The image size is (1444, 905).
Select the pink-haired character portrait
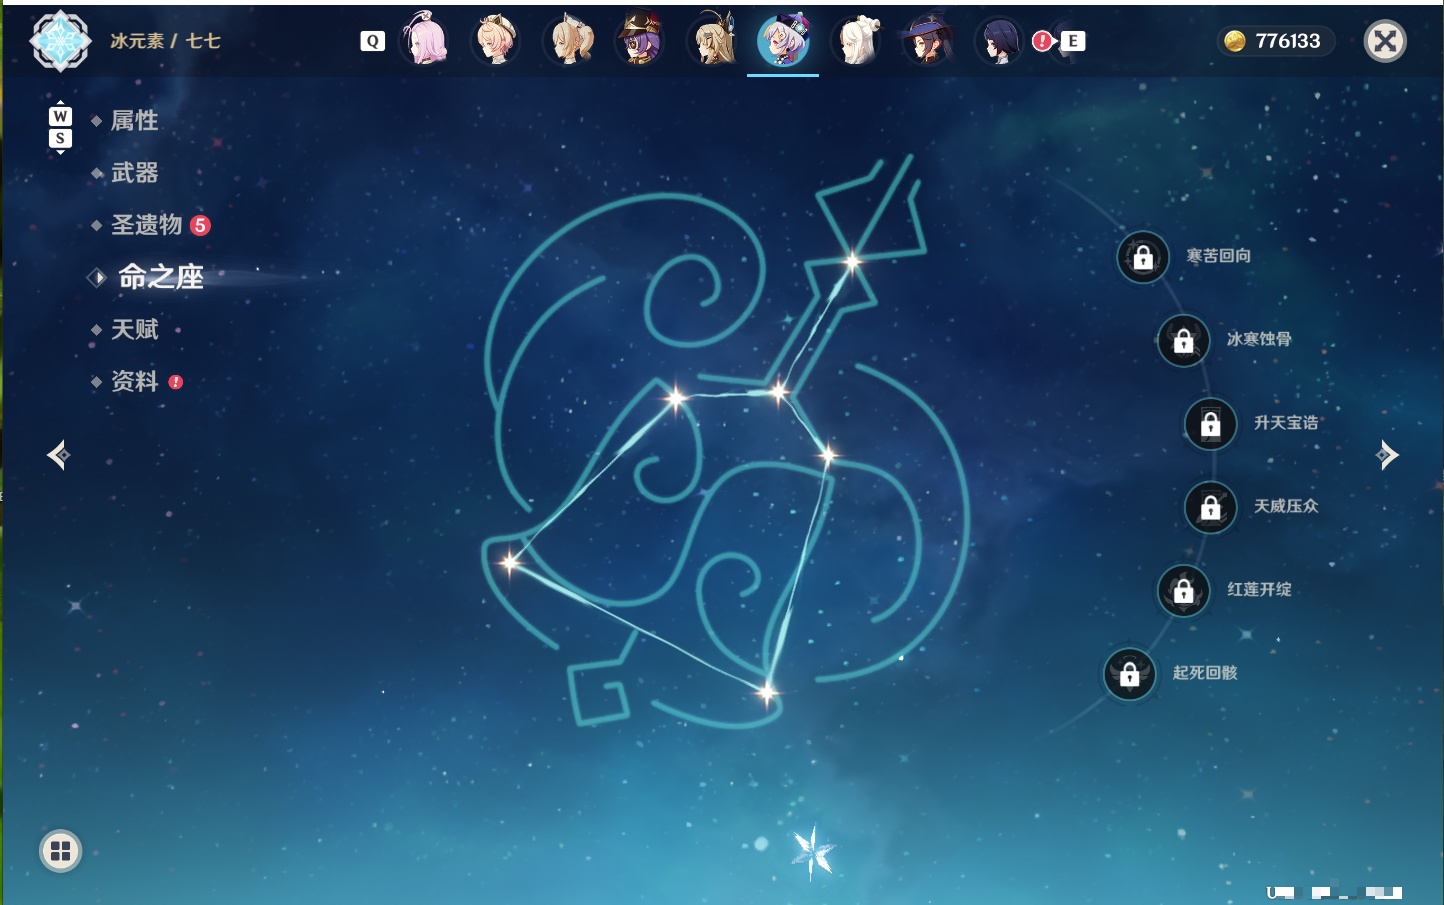[424, 40]
